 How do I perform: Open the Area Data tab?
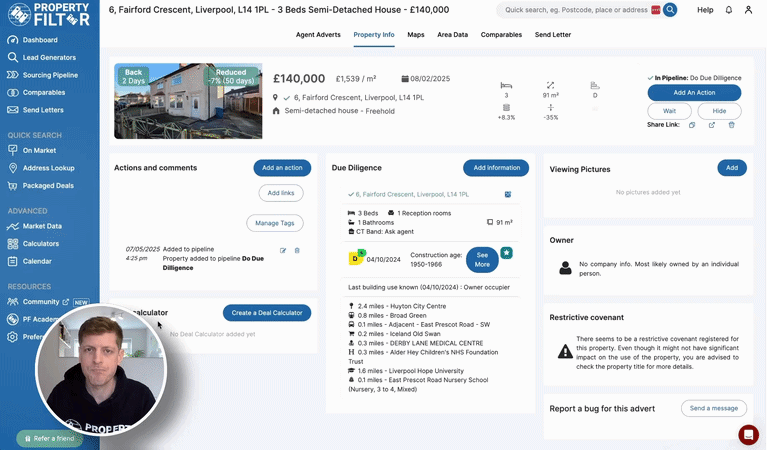452,35
